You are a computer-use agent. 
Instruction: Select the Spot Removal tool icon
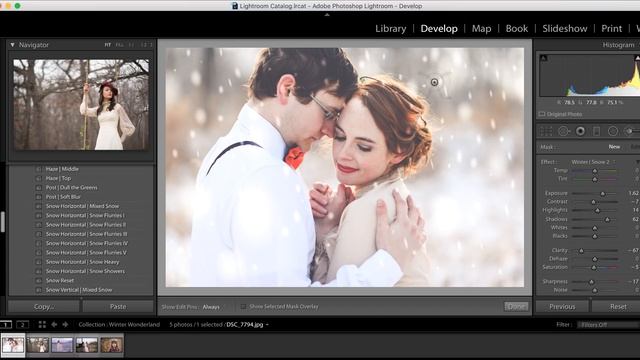coord(564,131)
